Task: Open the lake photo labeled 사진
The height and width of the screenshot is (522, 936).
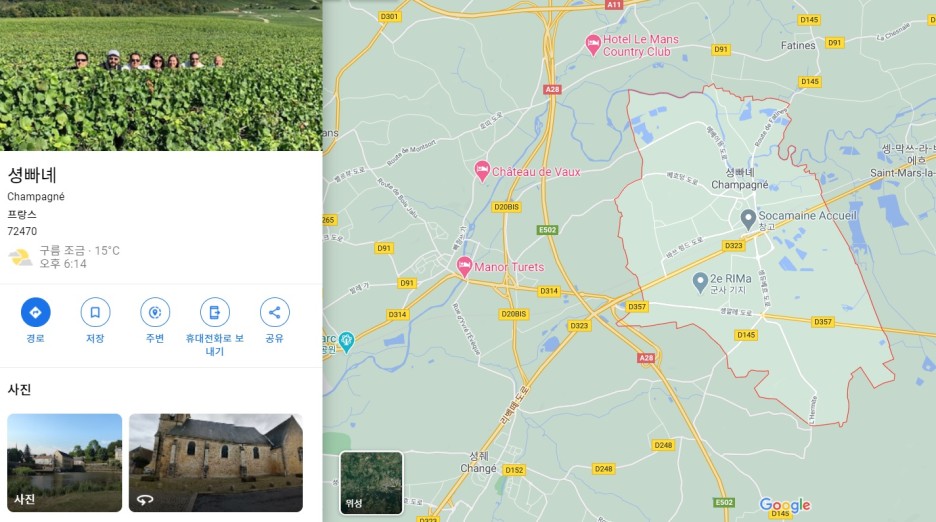Action: 64,463
